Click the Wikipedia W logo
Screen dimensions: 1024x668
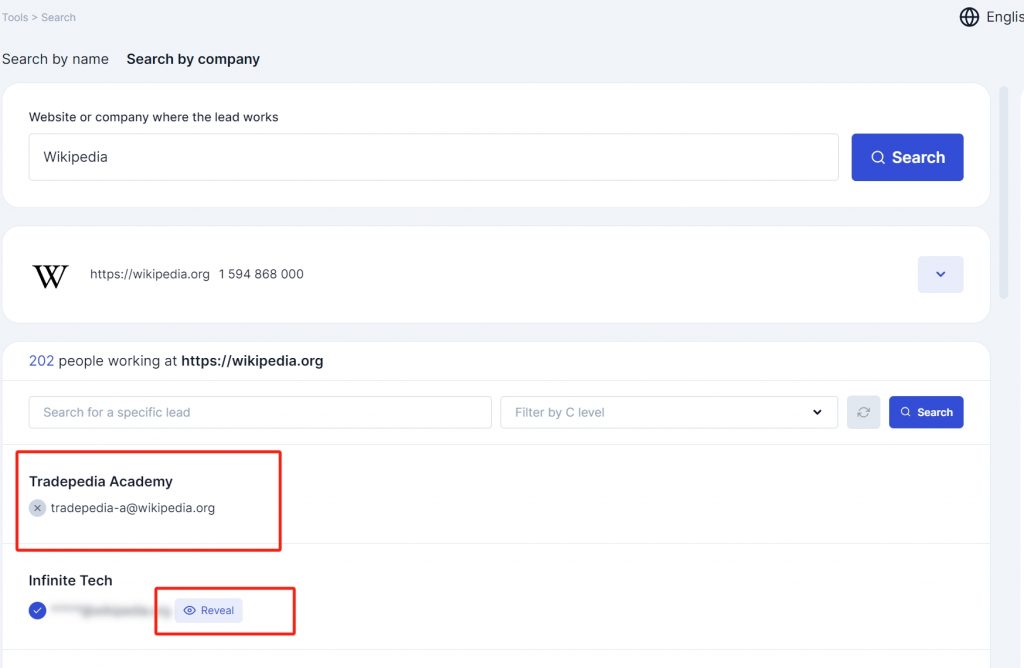click(x=50, y=276)
